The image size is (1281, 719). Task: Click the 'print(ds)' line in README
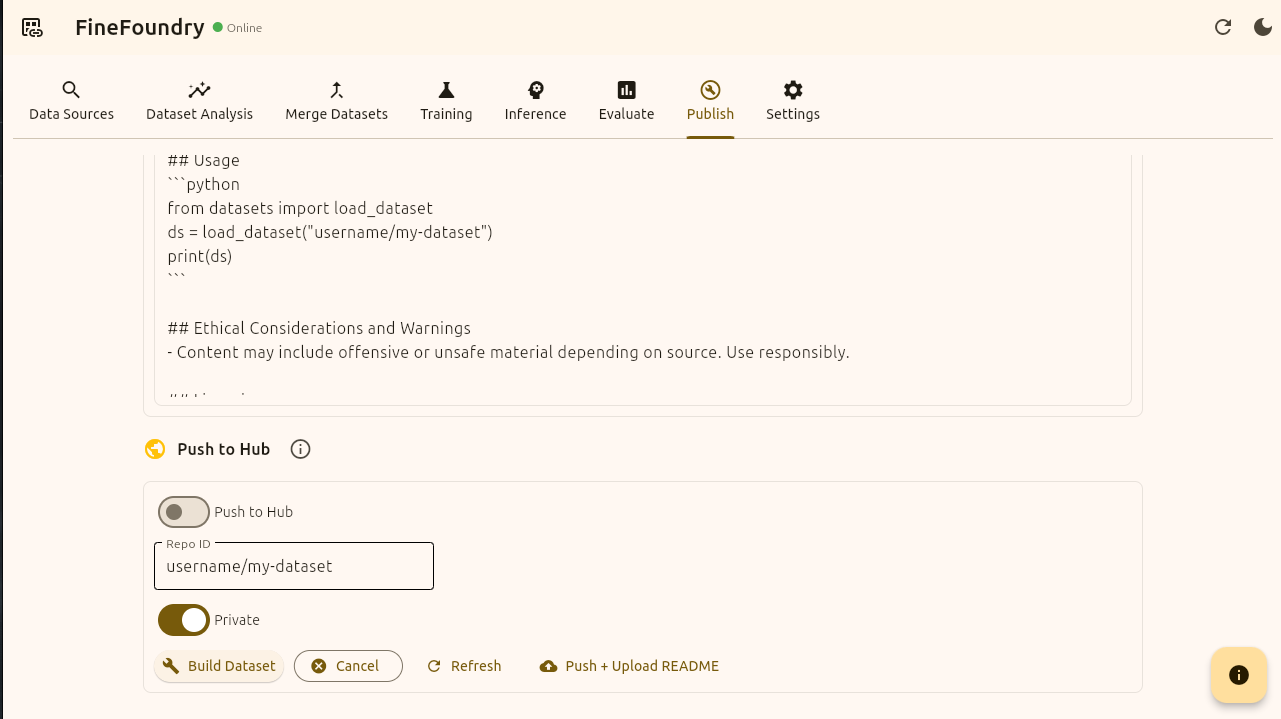point(200,256)
